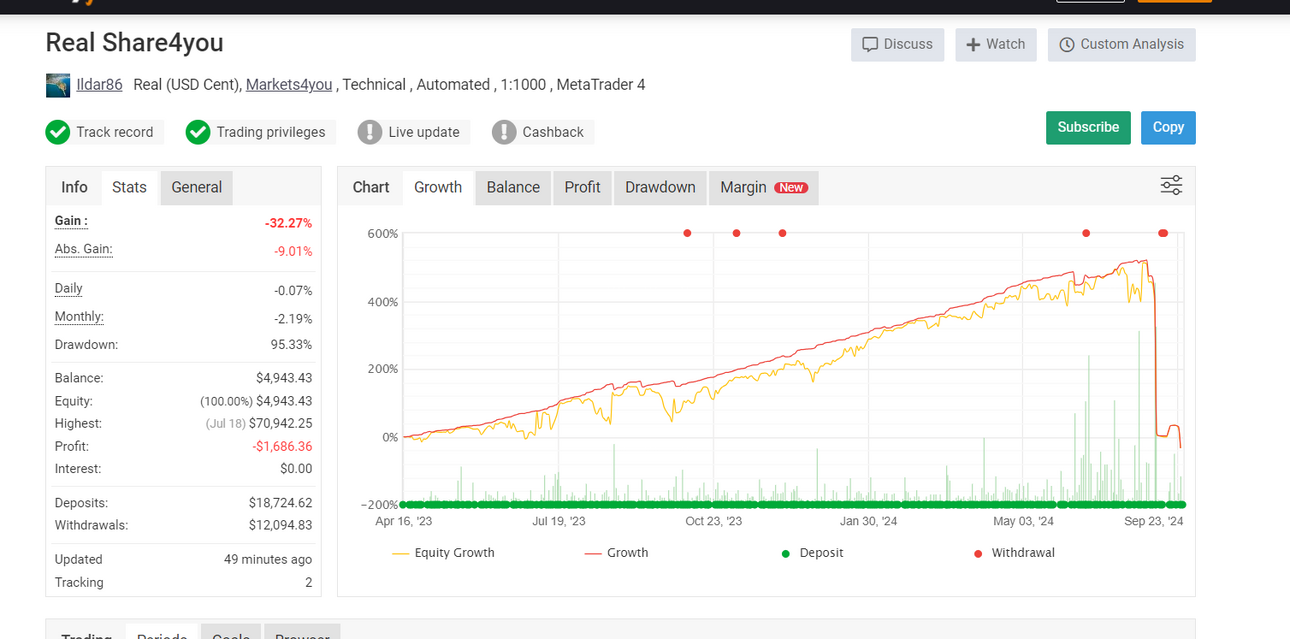This screenshot has height=639, width=1290.
Task: Select the Growth chart tab
Action: (x=438, y=187)
